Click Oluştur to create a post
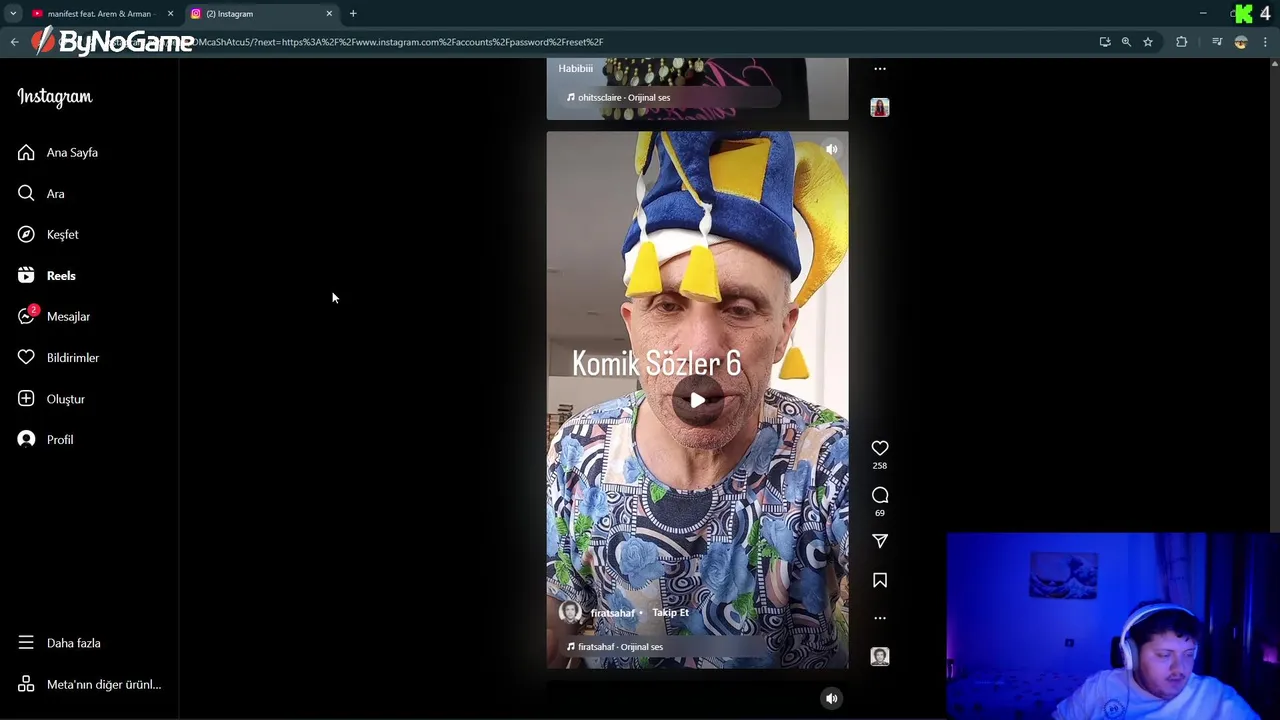 coord(51,398)
